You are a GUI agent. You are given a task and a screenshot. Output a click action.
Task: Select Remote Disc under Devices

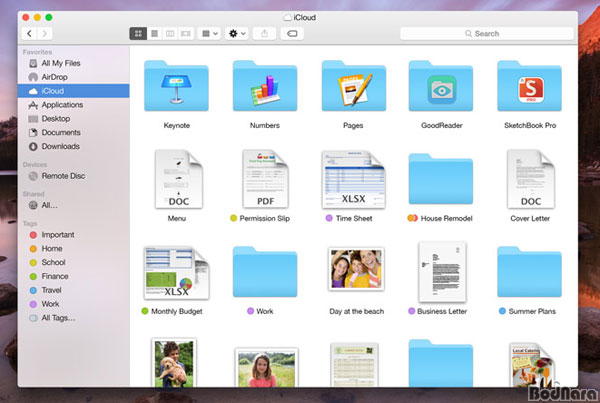point(73,176)
